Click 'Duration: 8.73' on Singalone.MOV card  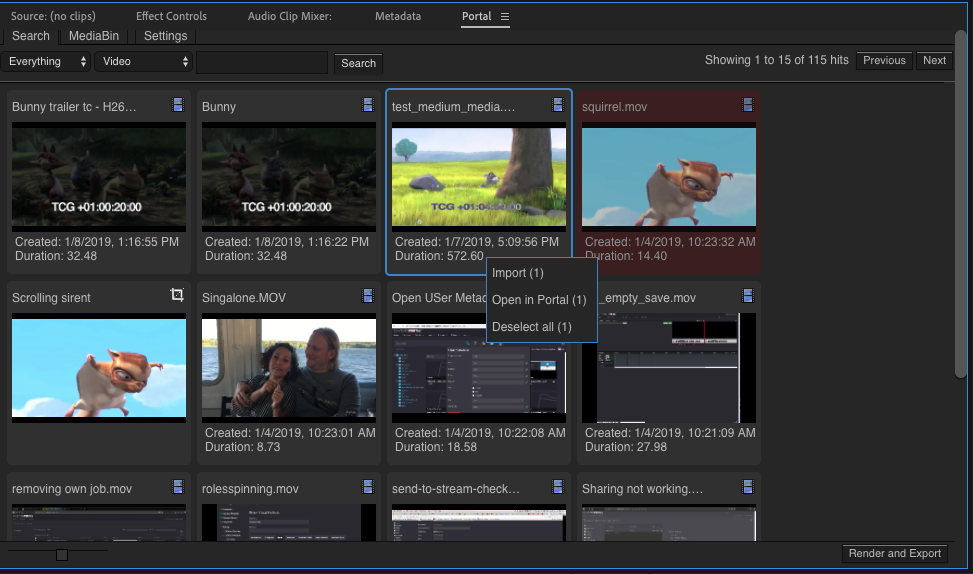click(x=243, y=447)
